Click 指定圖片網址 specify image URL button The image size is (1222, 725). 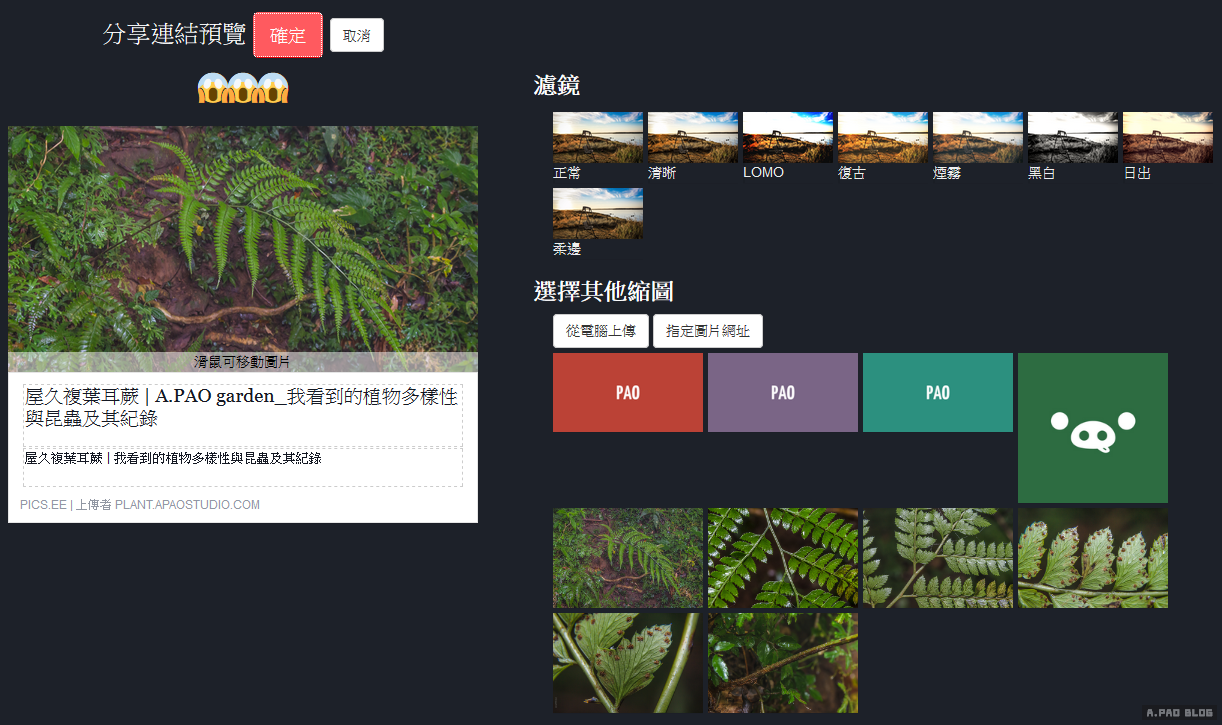[707, 331]
